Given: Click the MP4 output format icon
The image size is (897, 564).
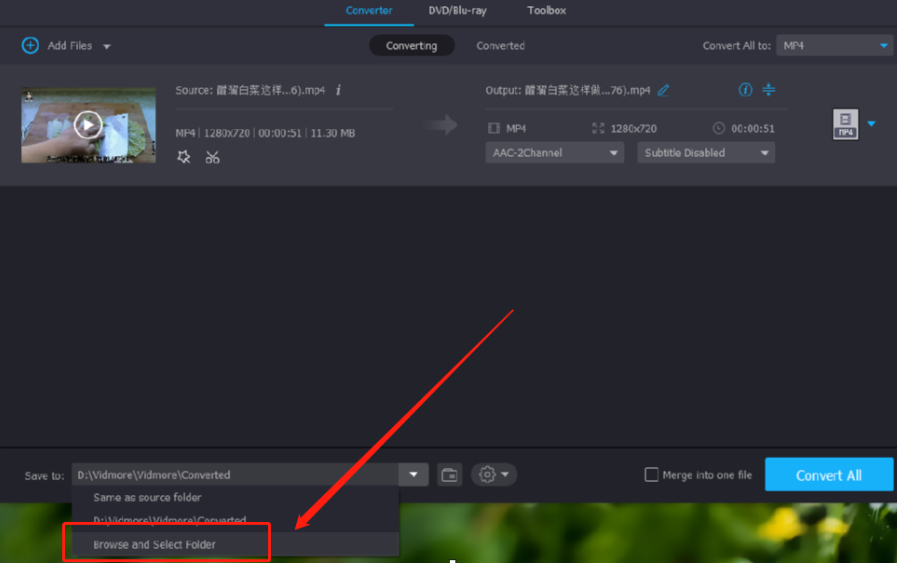Looking at the screenshot, I should (845, 125).
